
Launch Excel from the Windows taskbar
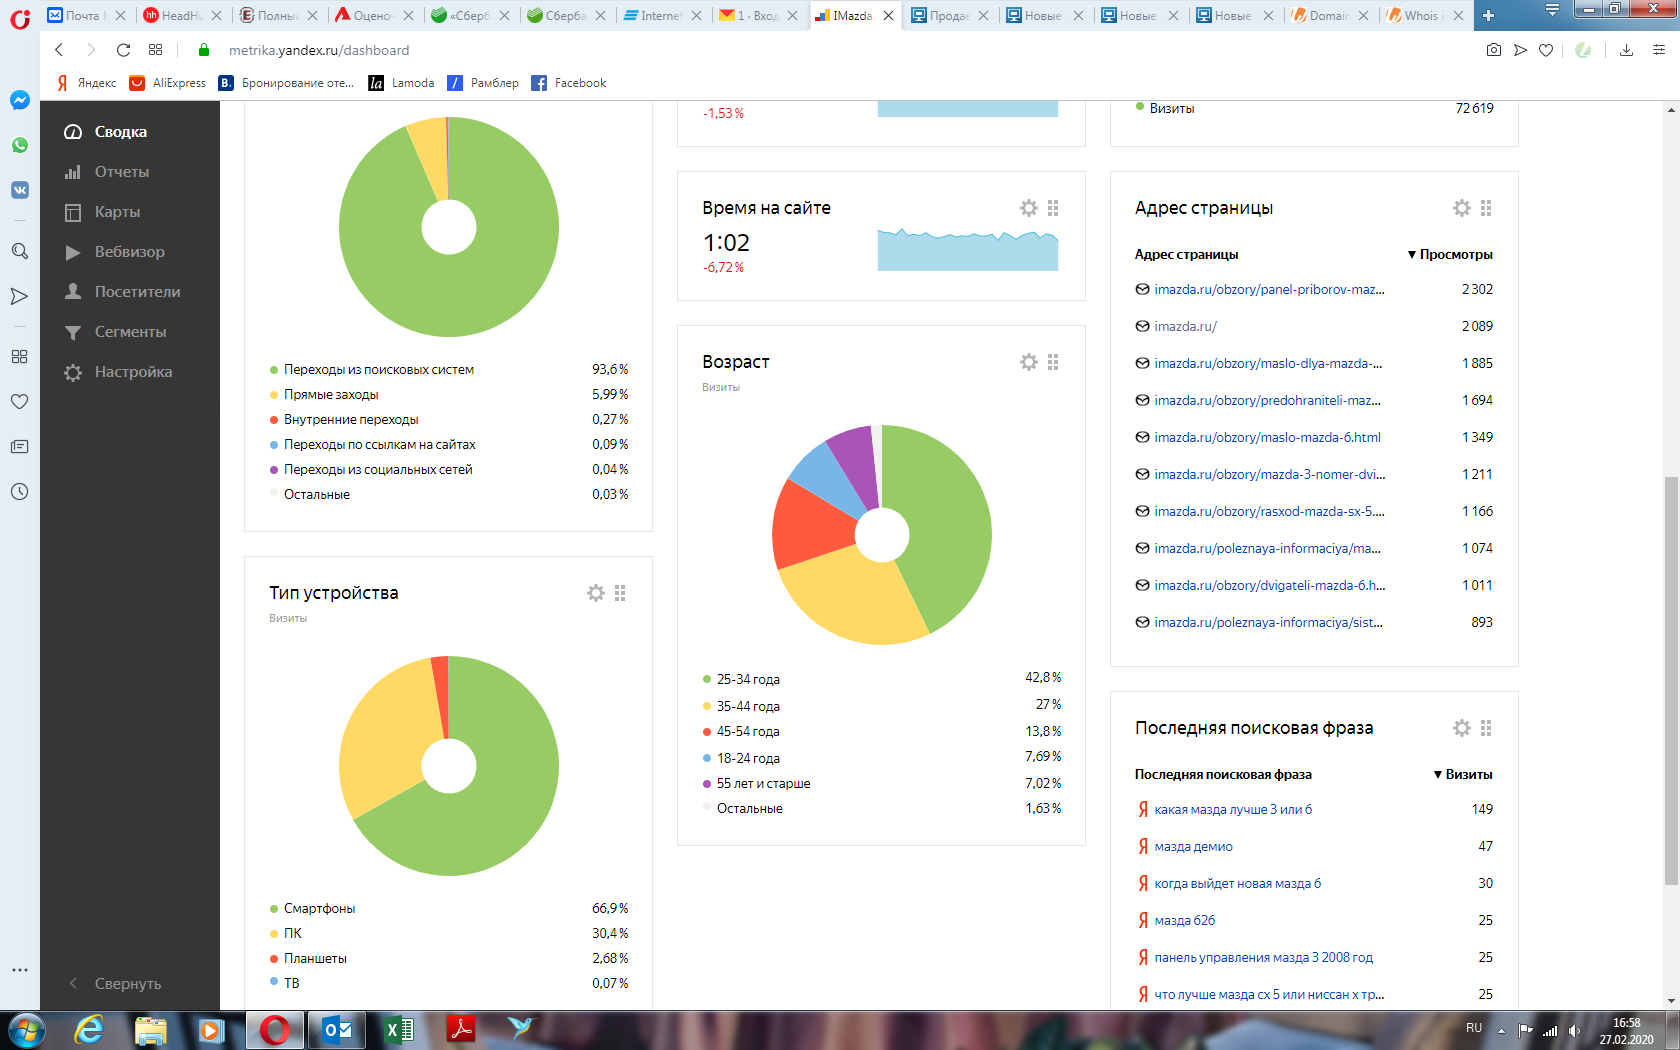(x=399, y=1029)
